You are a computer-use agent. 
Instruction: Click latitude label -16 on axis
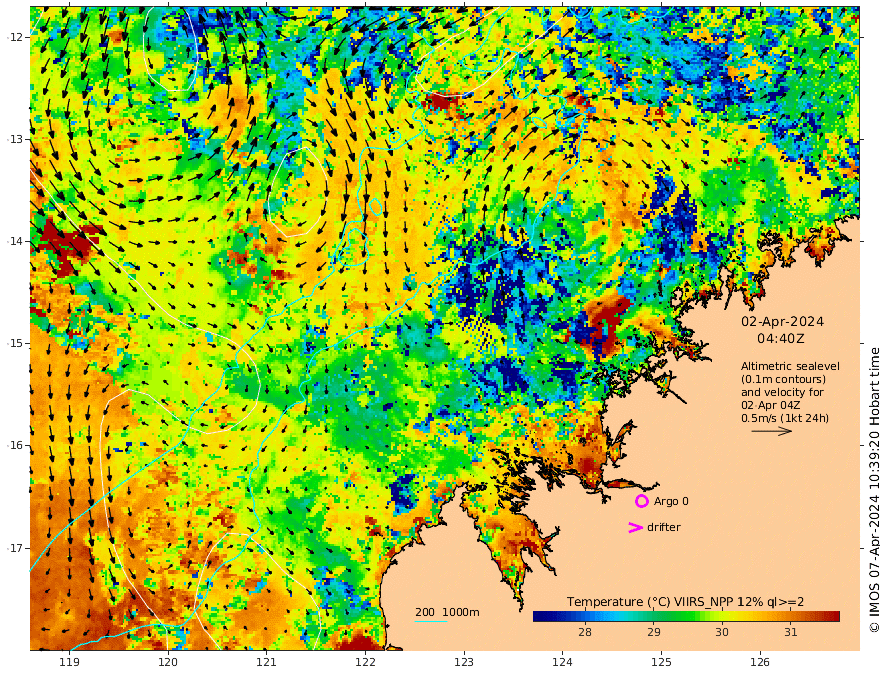point(14,445)
